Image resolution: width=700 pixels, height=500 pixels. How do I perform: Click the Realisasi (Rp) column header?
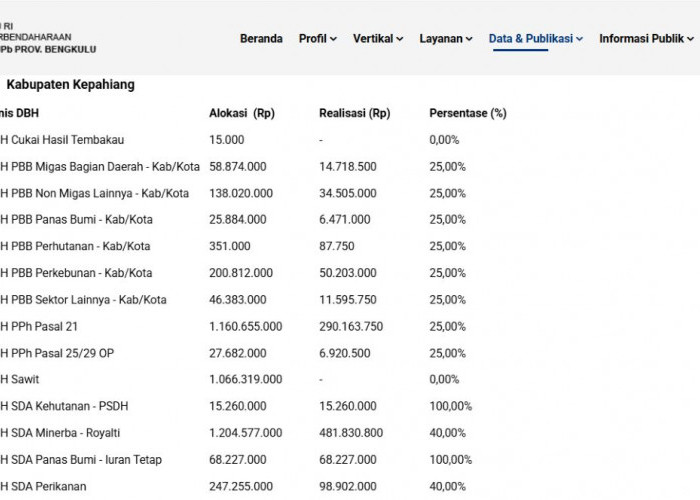click(x=354, y=113)
